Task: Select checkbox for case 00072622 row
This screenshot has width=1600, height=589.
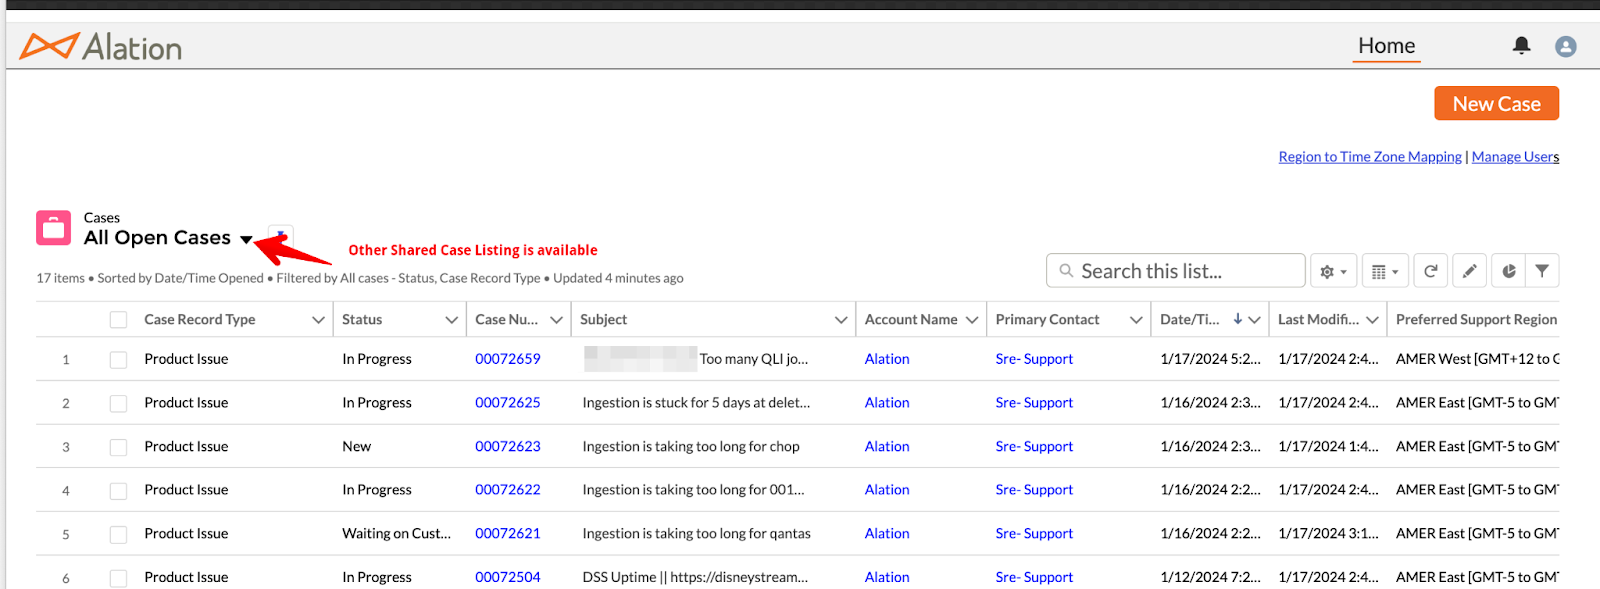Action: (x=118, y=490)
